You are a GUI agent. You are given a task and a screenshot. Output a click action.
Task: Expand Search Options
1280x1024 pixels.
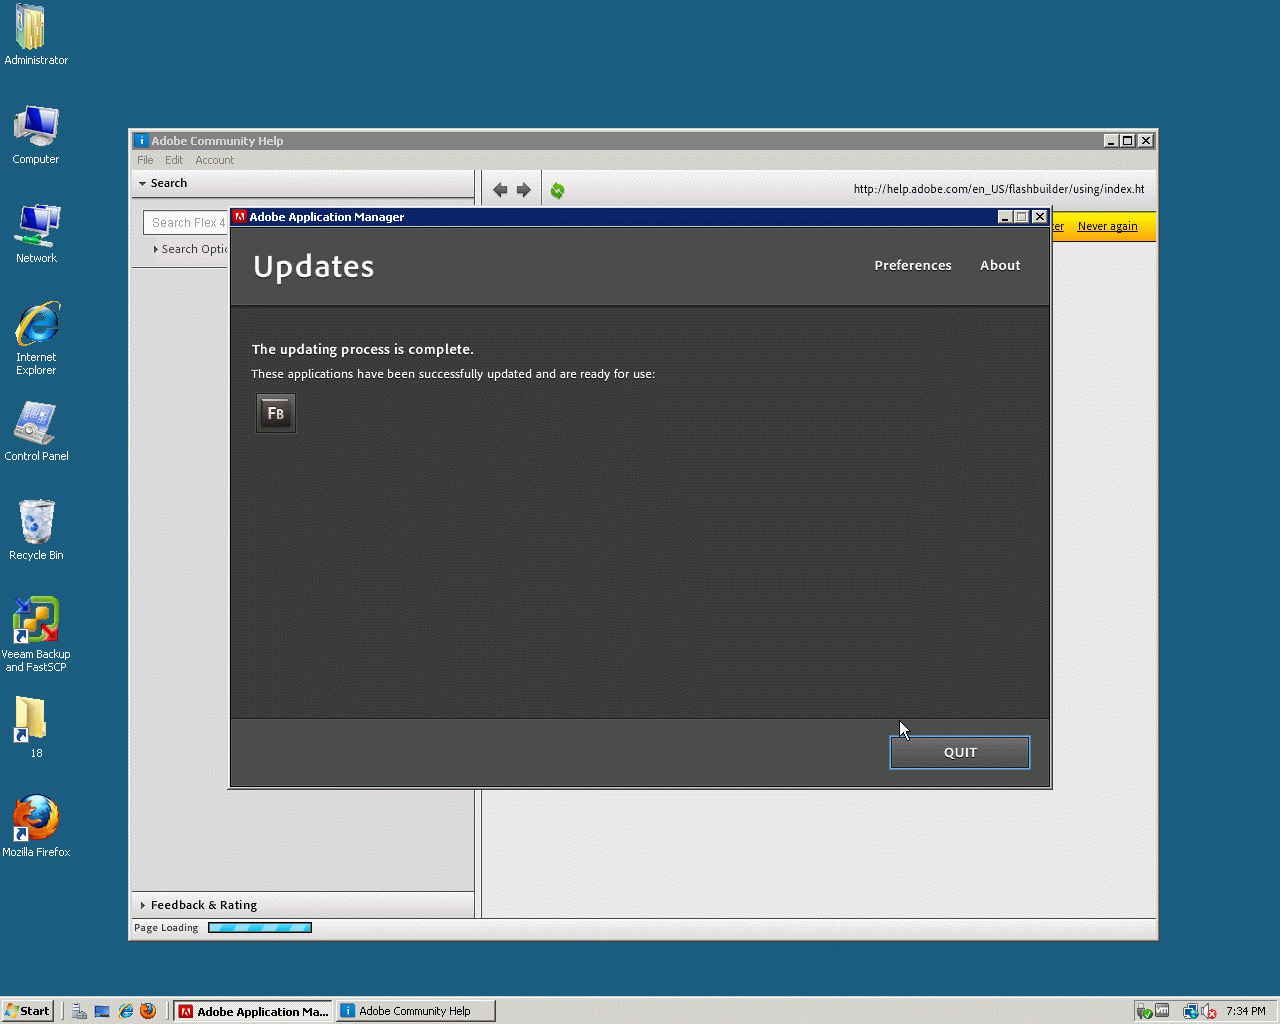[191, 249]
